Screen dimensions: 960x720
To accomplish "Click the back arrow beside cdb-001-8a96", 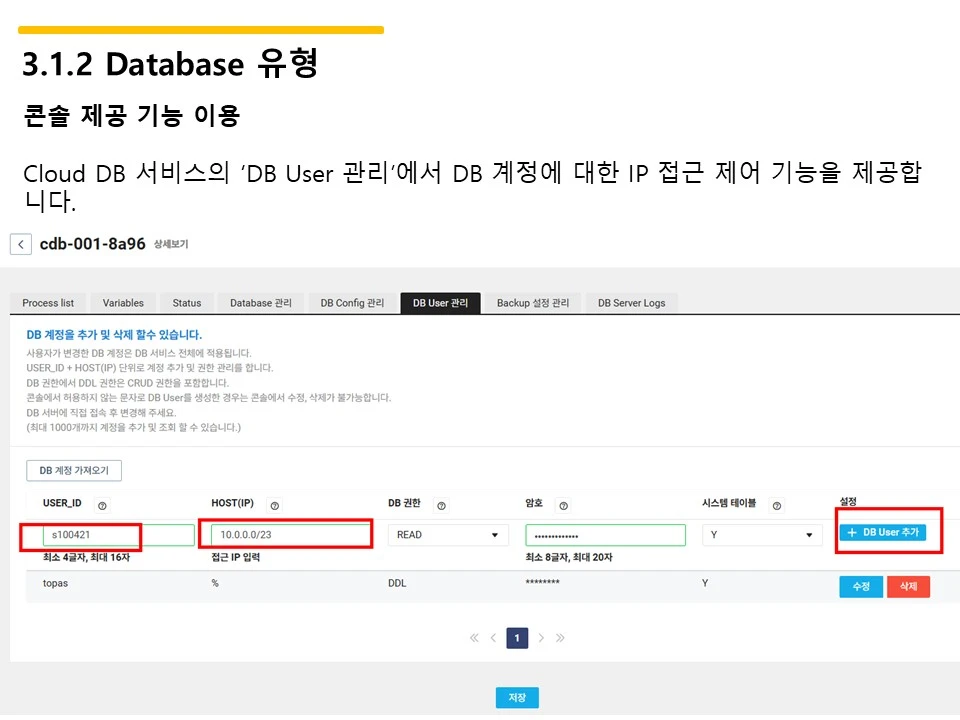I will tap(21, 243).
